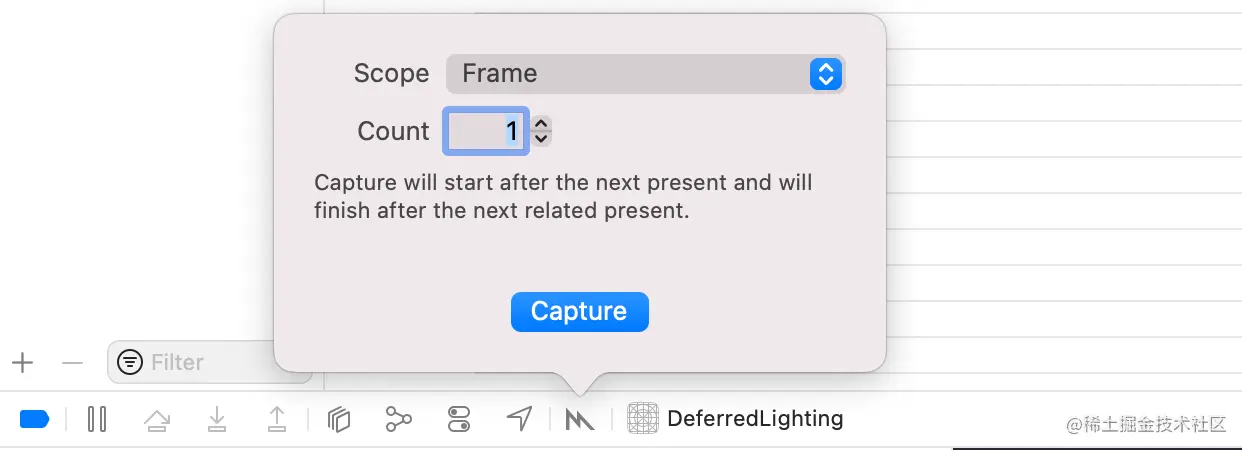Click the plus add button
The height and width of the screenshot is (450, 1242).
(x=22, y=362)
